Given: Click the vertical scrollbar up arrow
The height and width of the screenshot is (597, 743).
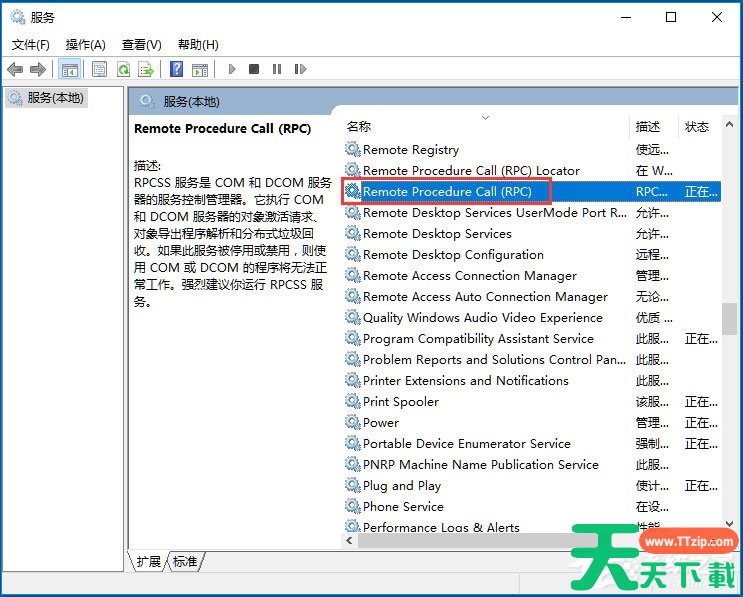Looking at the screenshot, I should (x=729, y=124).
